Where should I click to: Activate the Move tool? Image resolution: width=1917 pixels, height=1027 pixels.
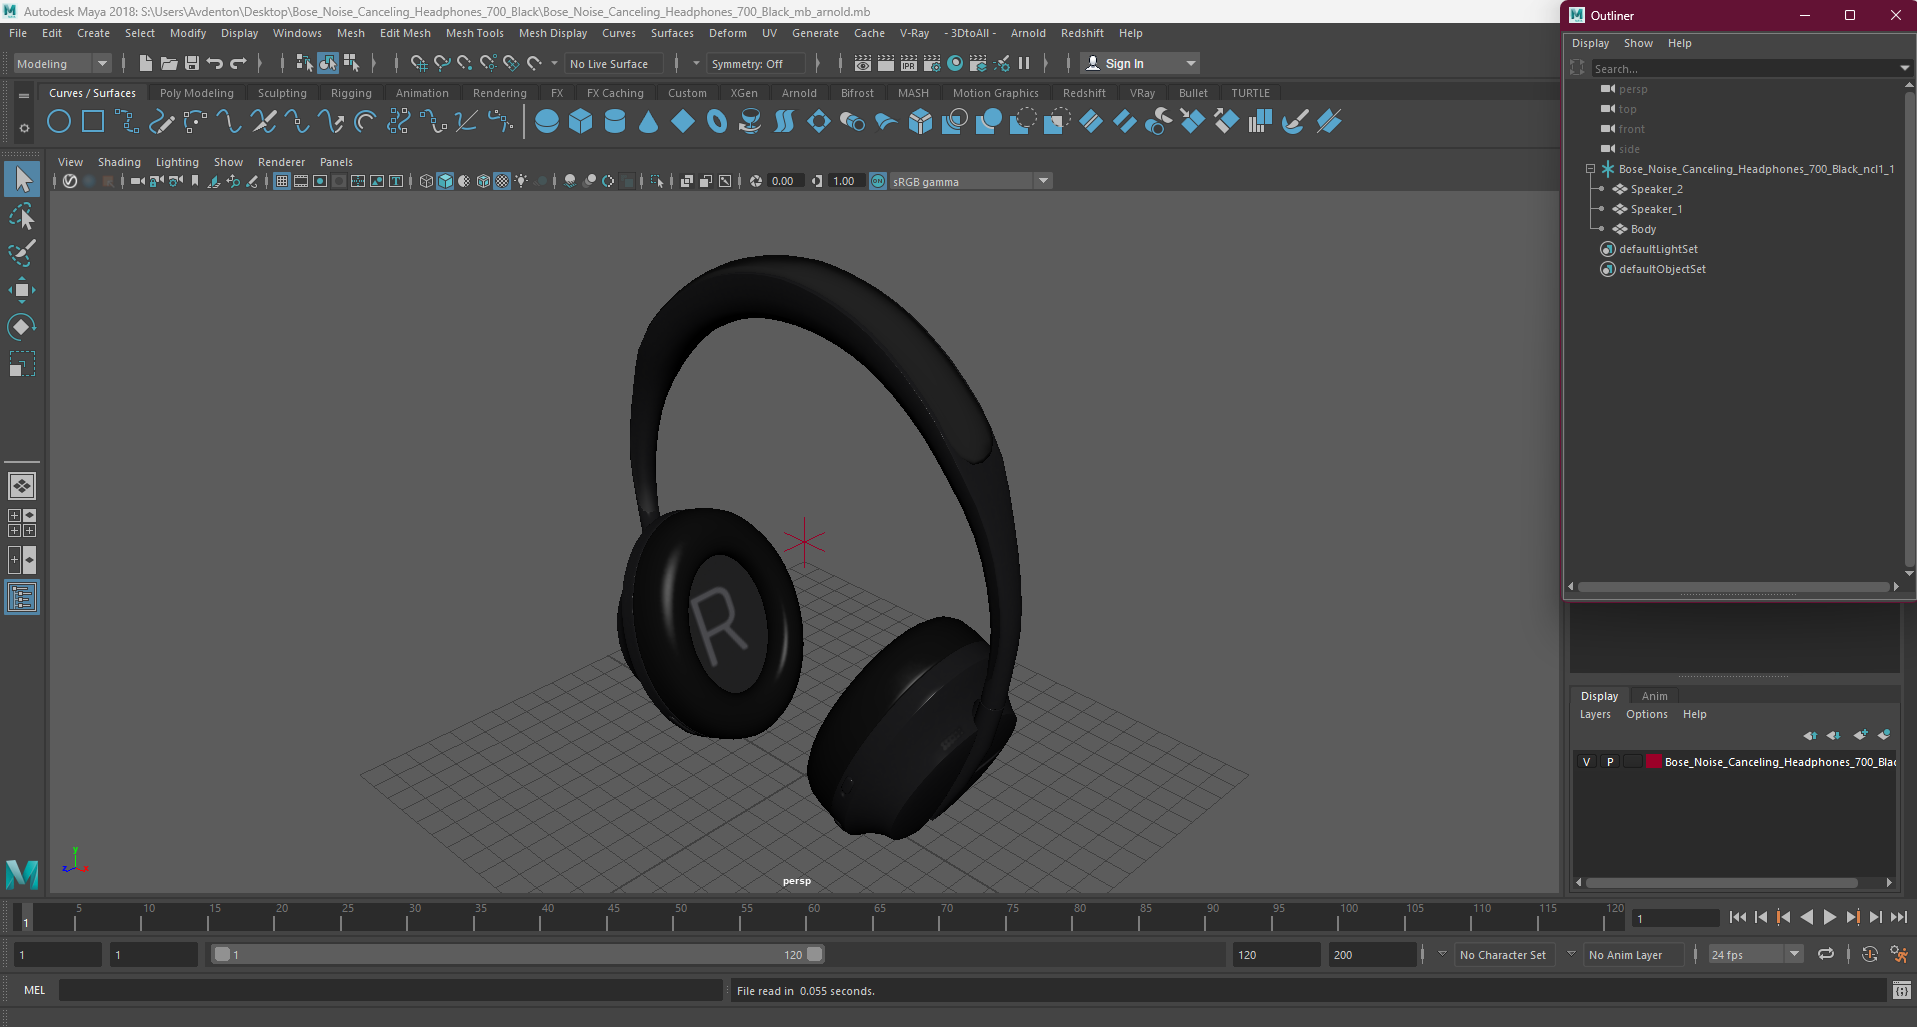click(x=22, y=290)
